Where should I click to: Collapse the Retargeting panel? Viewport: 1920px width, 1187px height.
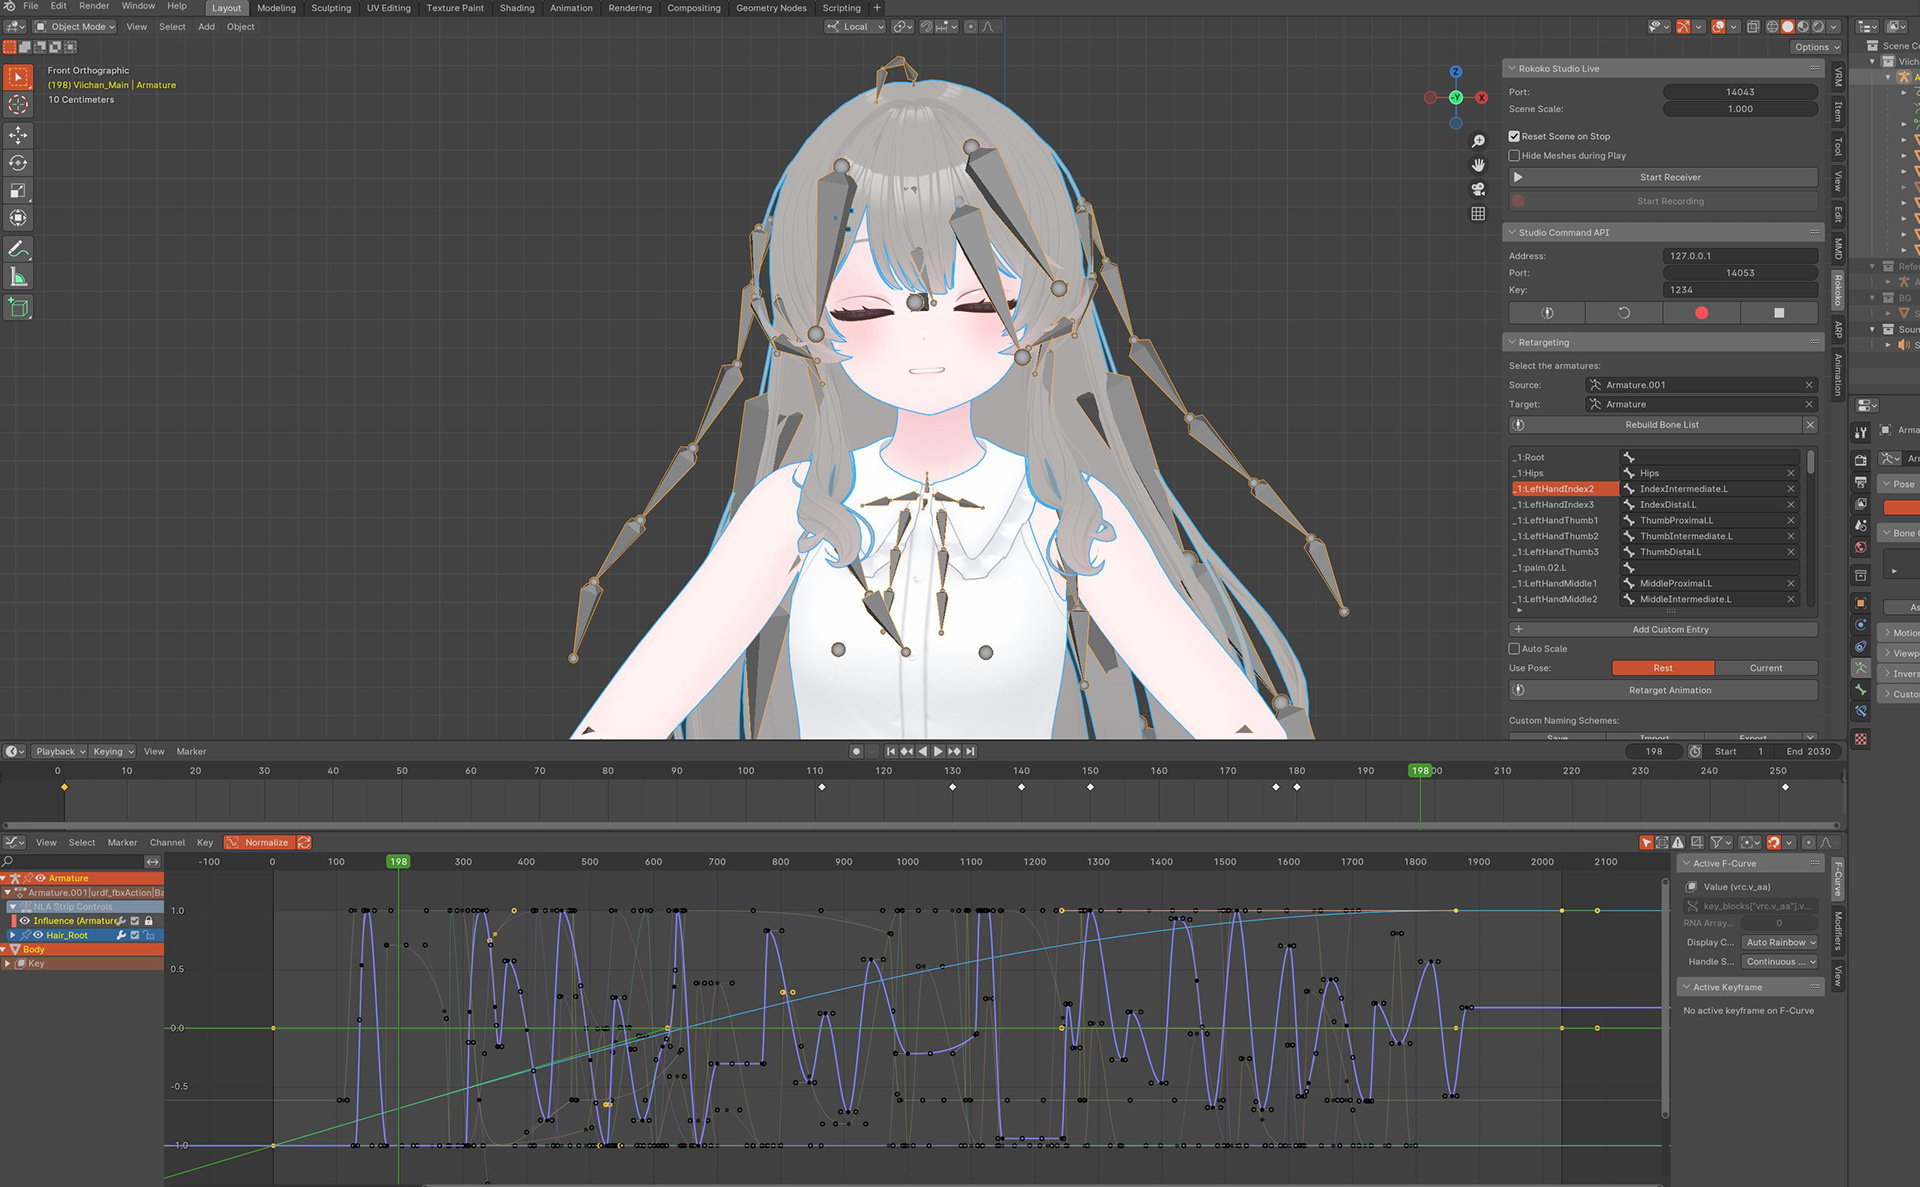1544,342
